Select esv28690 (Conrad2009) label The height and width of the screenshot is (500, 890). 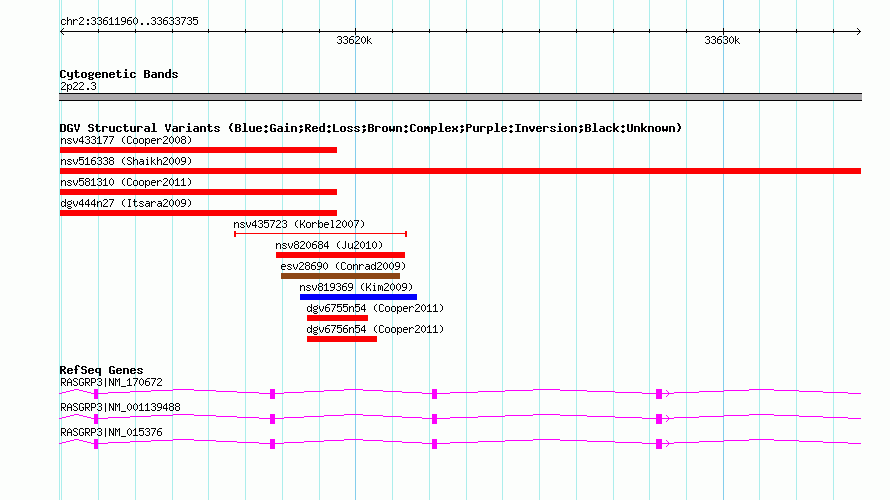coord(343,266)
